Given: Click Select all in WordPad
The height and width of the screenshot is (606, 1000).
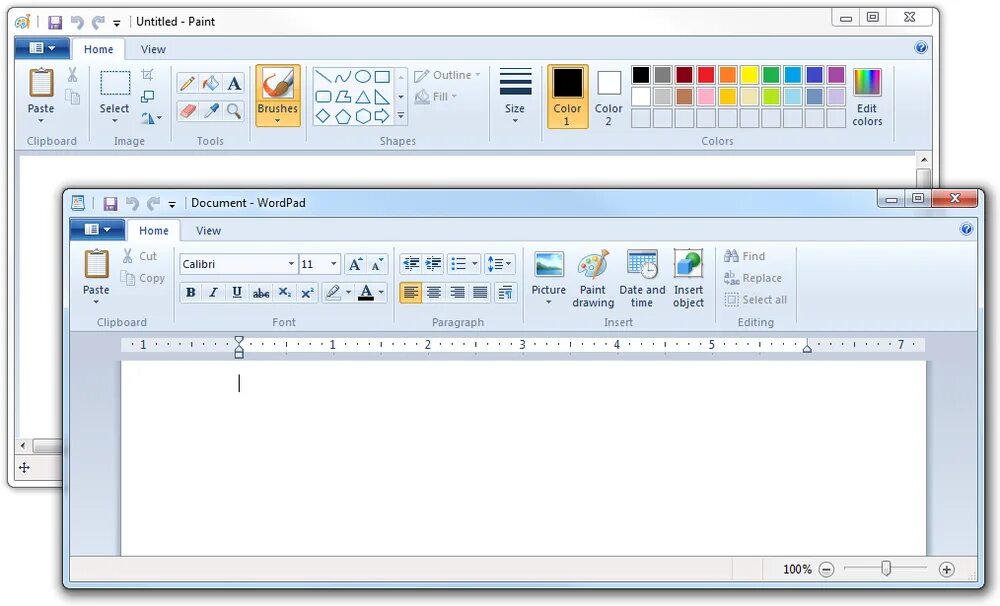Looking at the screenshot, I should [x=756, y=300].
